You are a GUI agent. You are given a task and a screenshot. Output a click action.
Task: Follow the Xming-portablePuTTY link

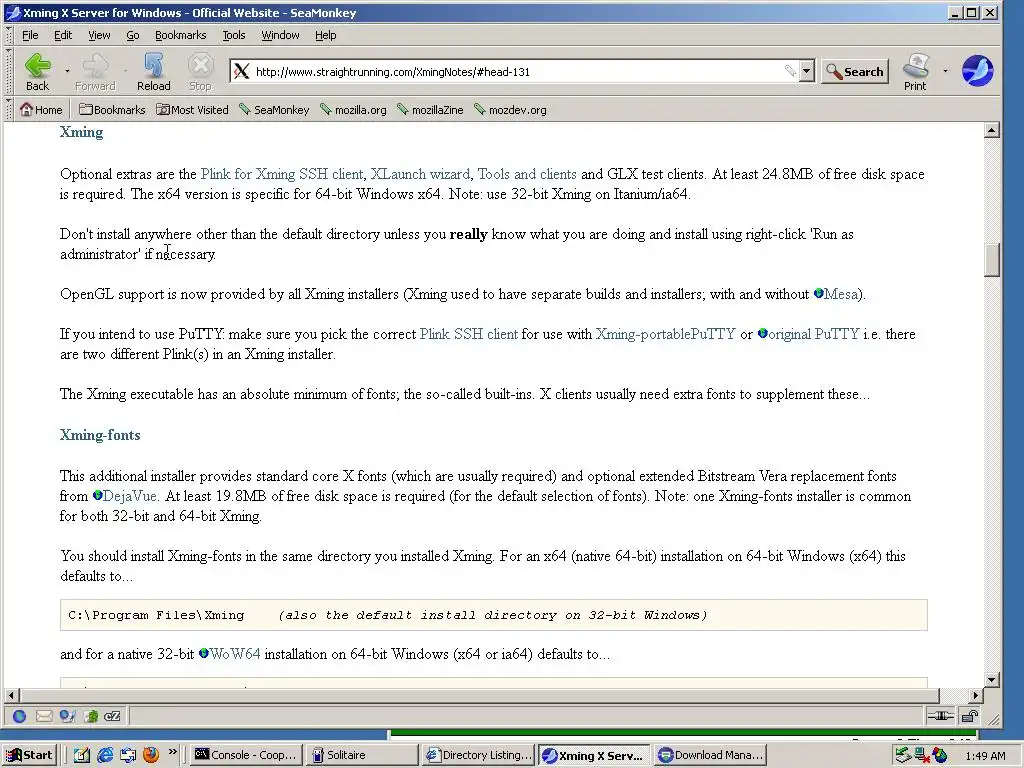665,334
